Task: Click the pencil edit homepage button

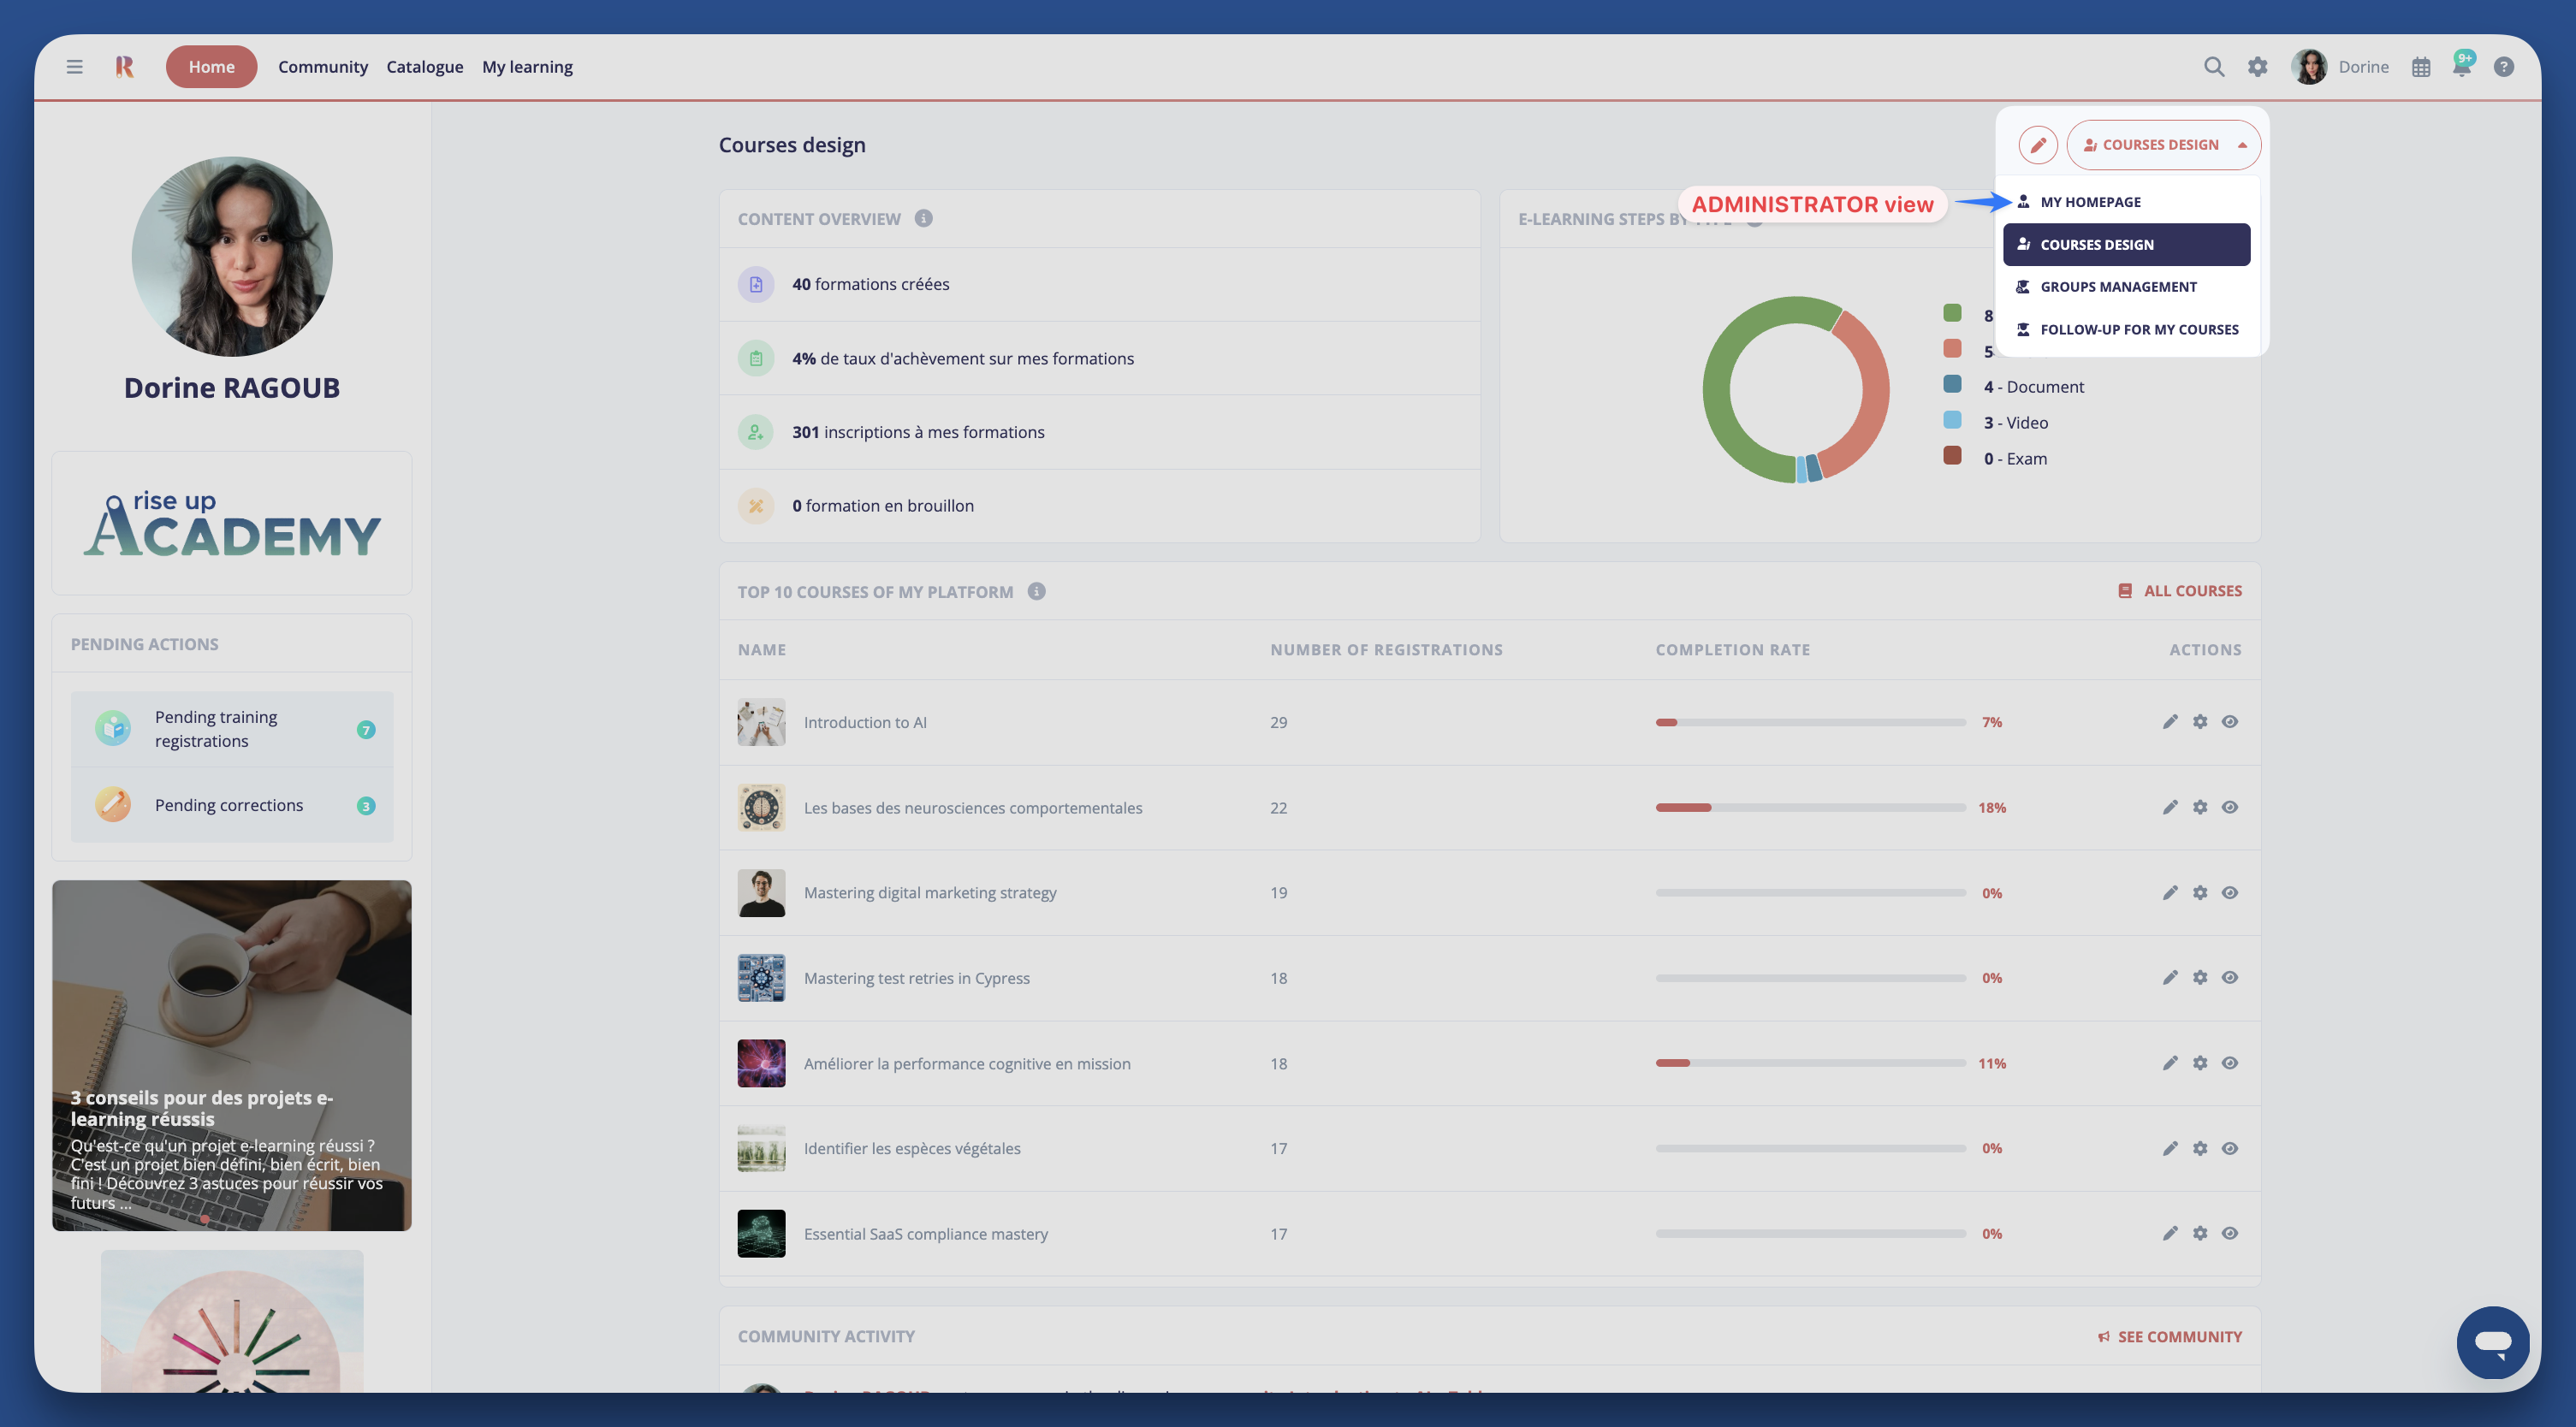Action: coord(2037,145)
